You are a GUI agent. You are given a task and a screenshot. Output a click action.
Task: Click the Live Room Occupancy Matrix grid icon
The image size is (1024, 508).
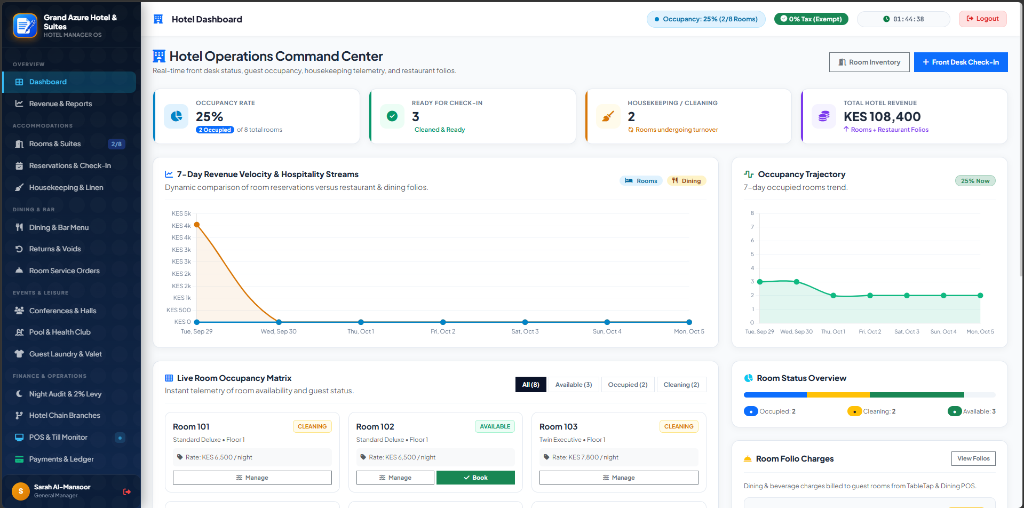point(169,378)
